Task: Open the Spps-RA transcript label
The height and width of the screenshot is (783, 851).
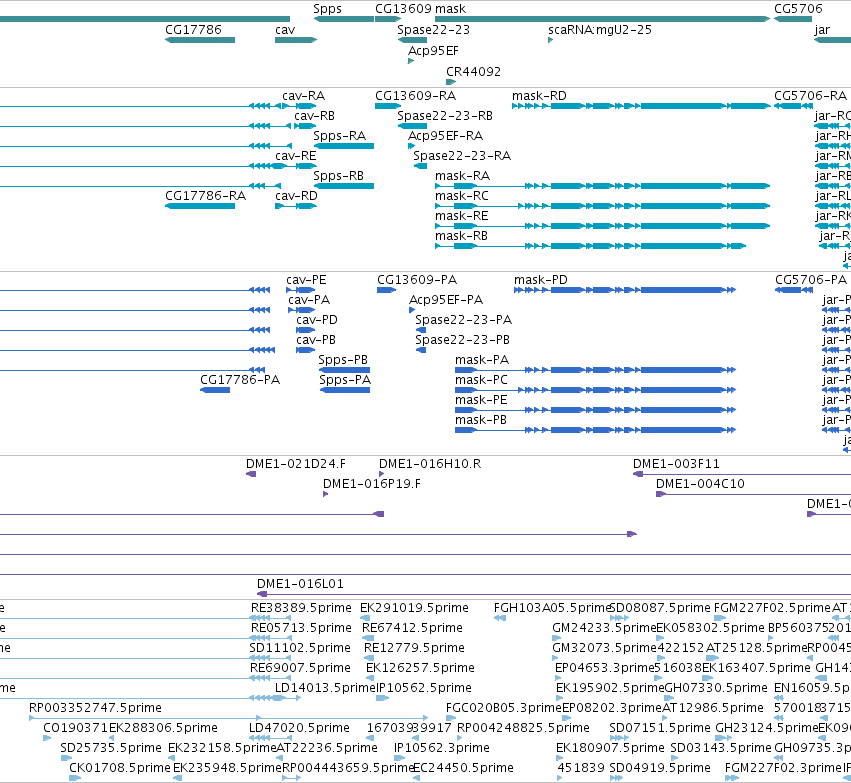Action: (x=339, y=136)
